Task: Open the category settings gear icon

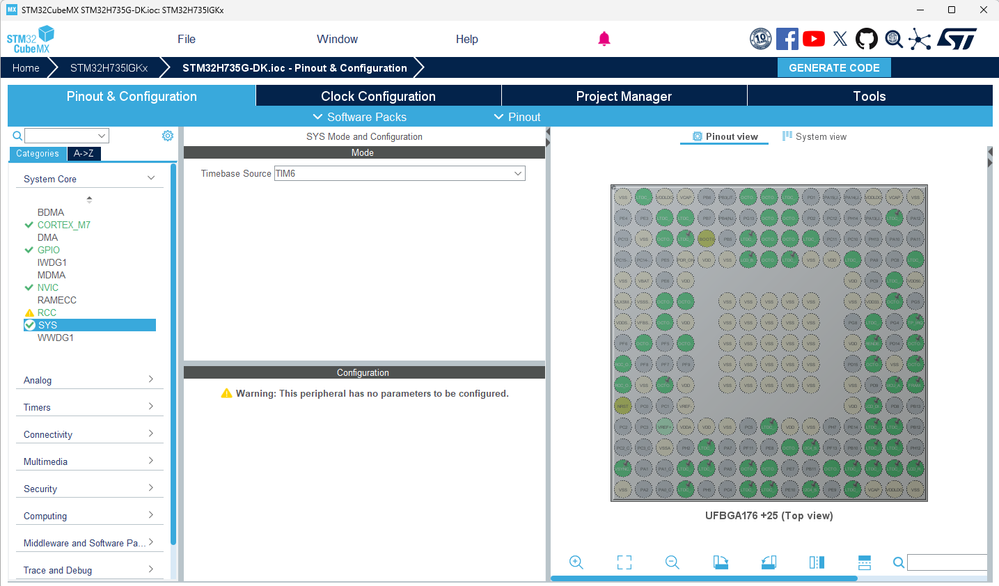Action: pyautogui.click(x=168, y=136)
